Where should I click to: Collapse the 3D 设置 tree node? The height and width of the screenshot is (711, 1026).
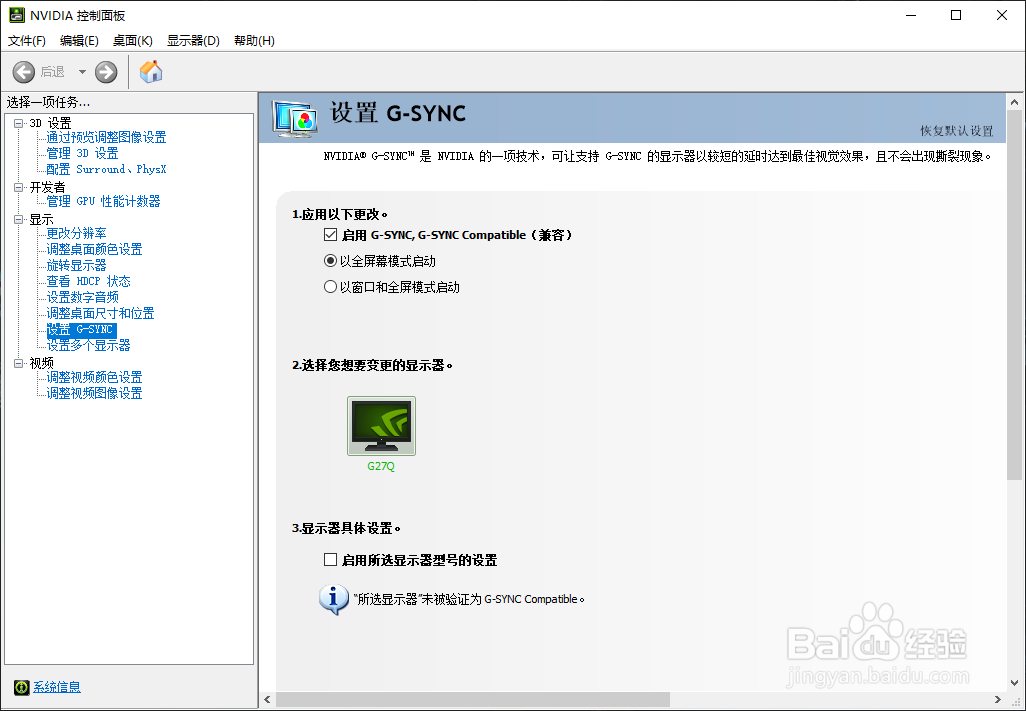tap(19, 123)
